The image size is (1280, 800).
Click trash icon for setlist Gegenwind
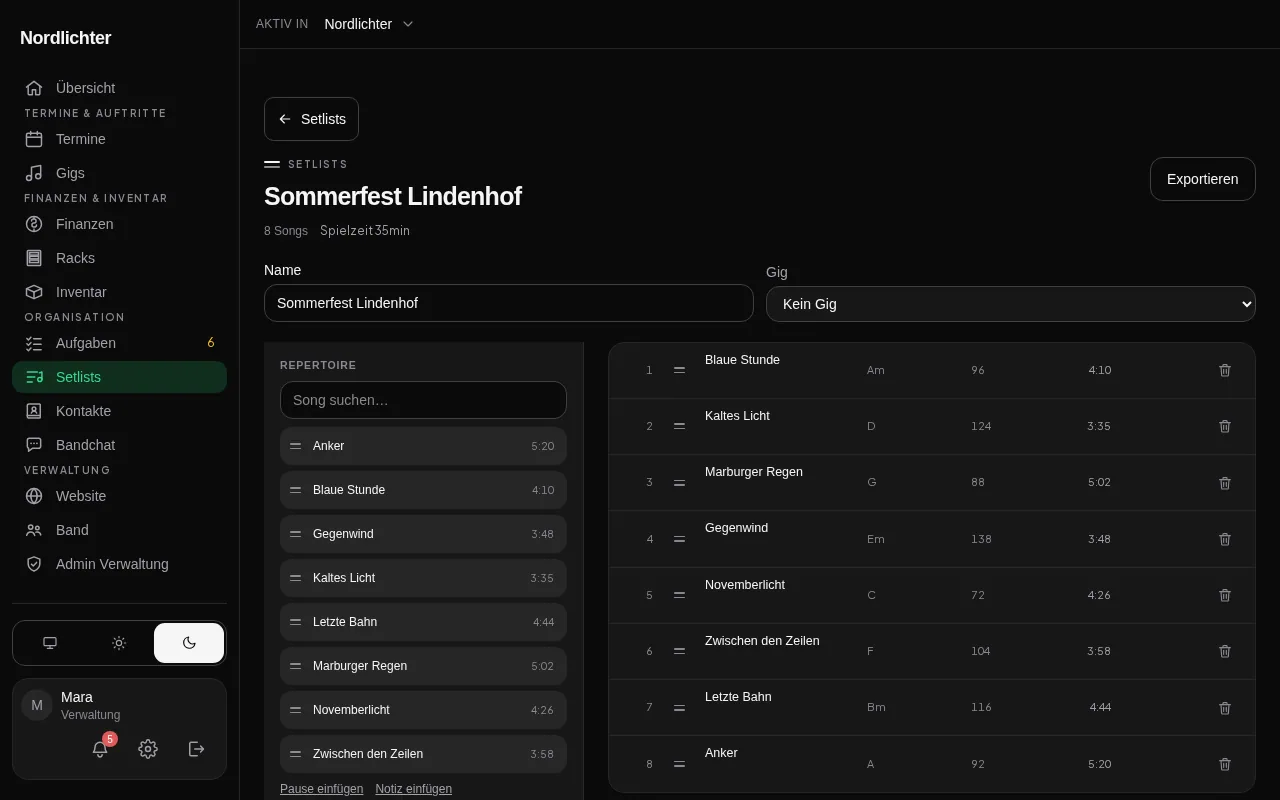click(1225, 539)
